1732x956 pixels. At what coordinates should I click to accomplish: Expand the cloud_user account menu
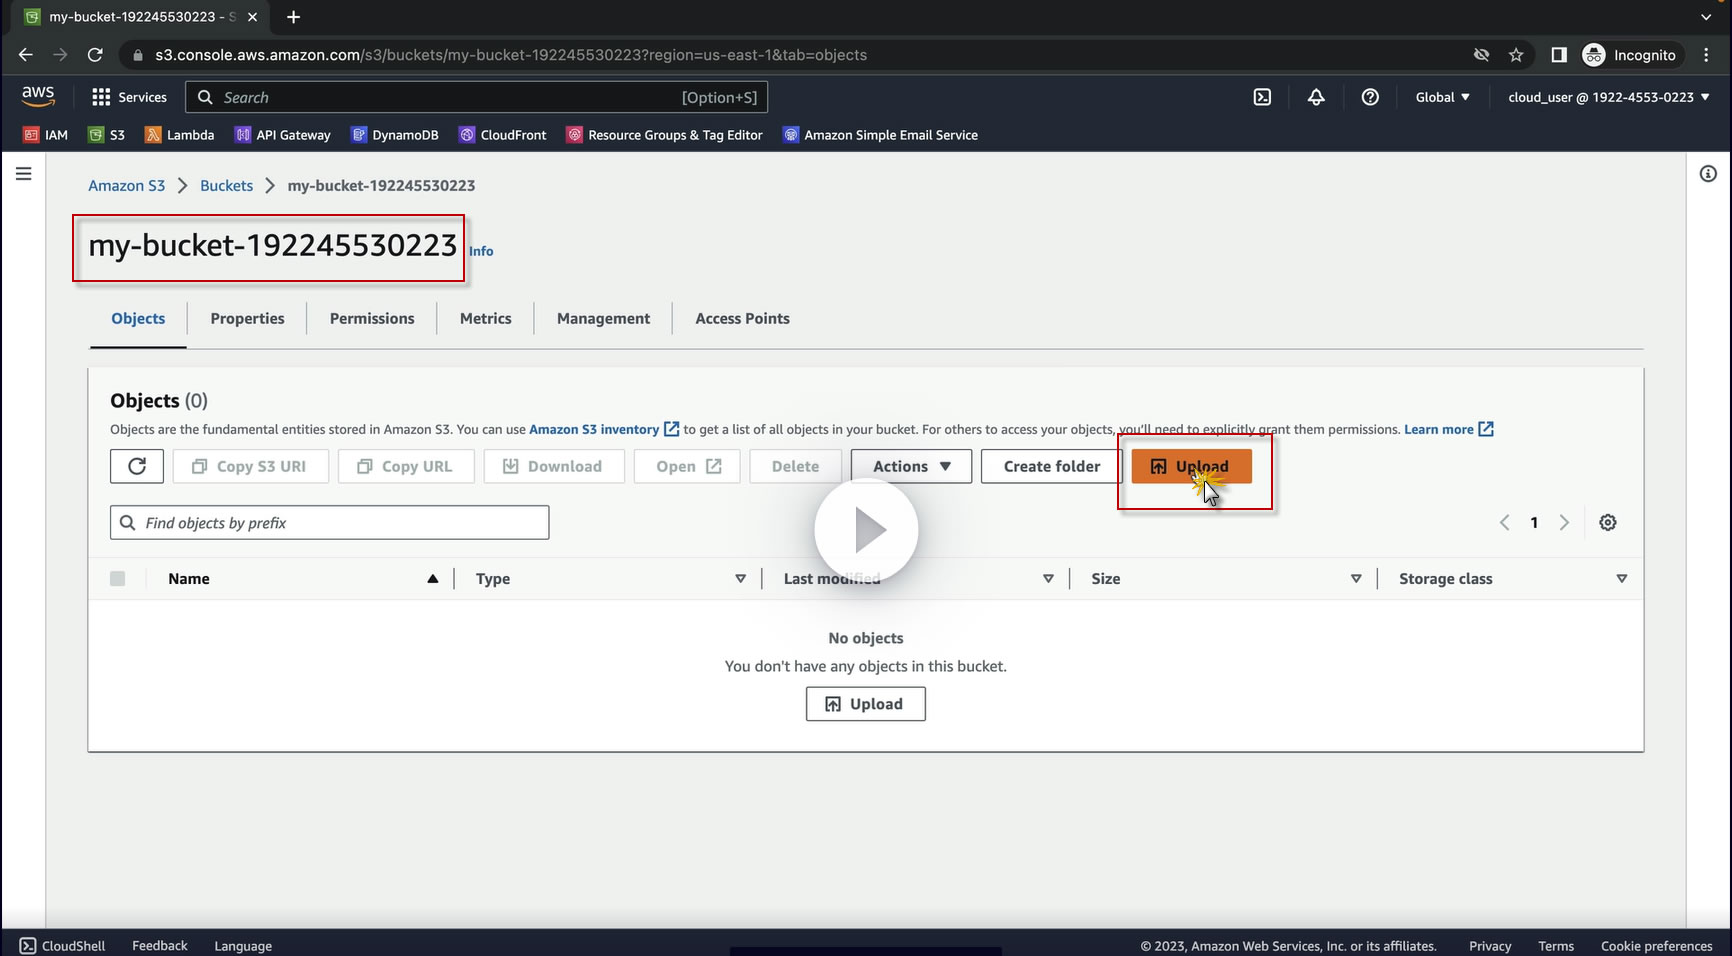pyautogui.click(x=1609, y=97)
